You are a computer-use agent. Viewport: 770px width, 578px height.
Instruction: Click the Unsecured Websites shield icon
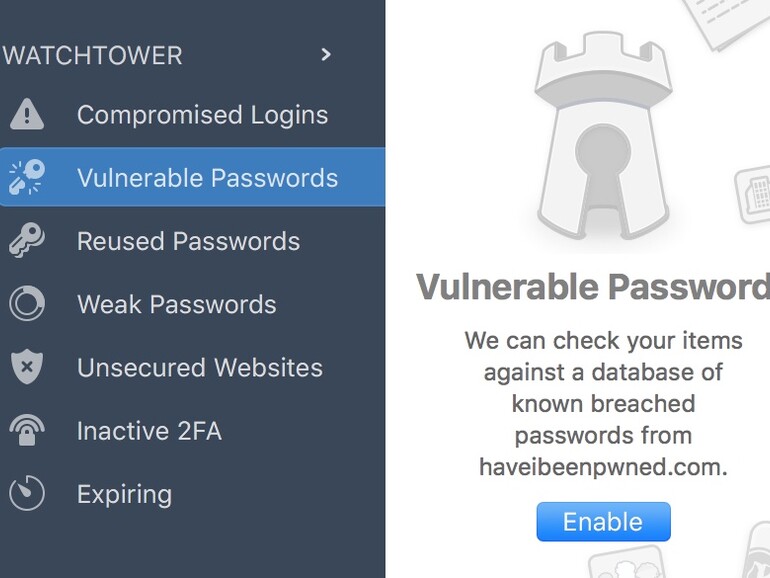(x=27, y=367)
